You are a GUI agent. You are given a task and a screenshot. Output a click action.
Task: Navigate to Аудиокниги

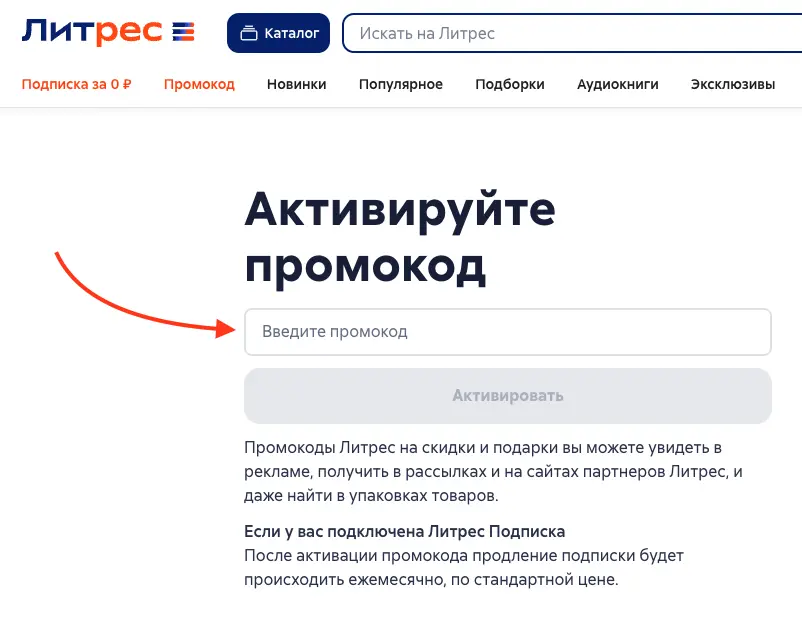pyautogui.click(x=617, y=84)
